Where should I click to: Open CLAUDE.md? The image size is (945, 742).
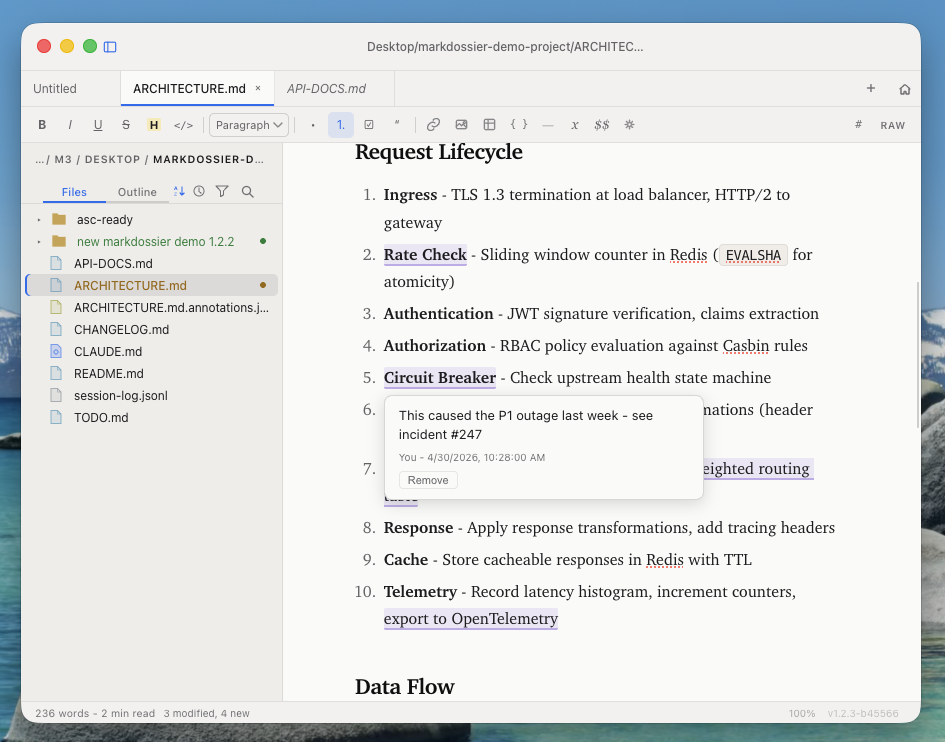[152, 351]
